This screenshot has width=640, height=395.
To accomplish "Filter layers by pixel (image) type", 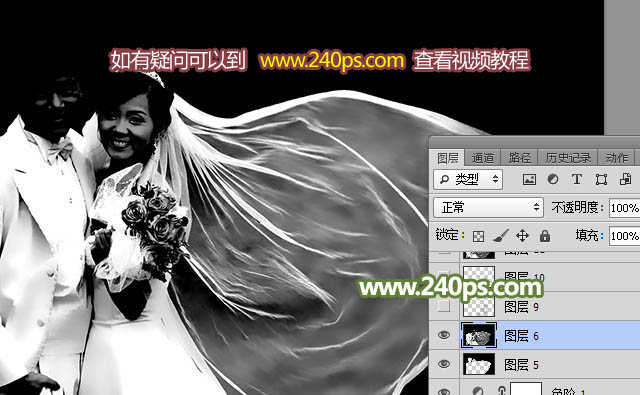I will pos(529,179).
